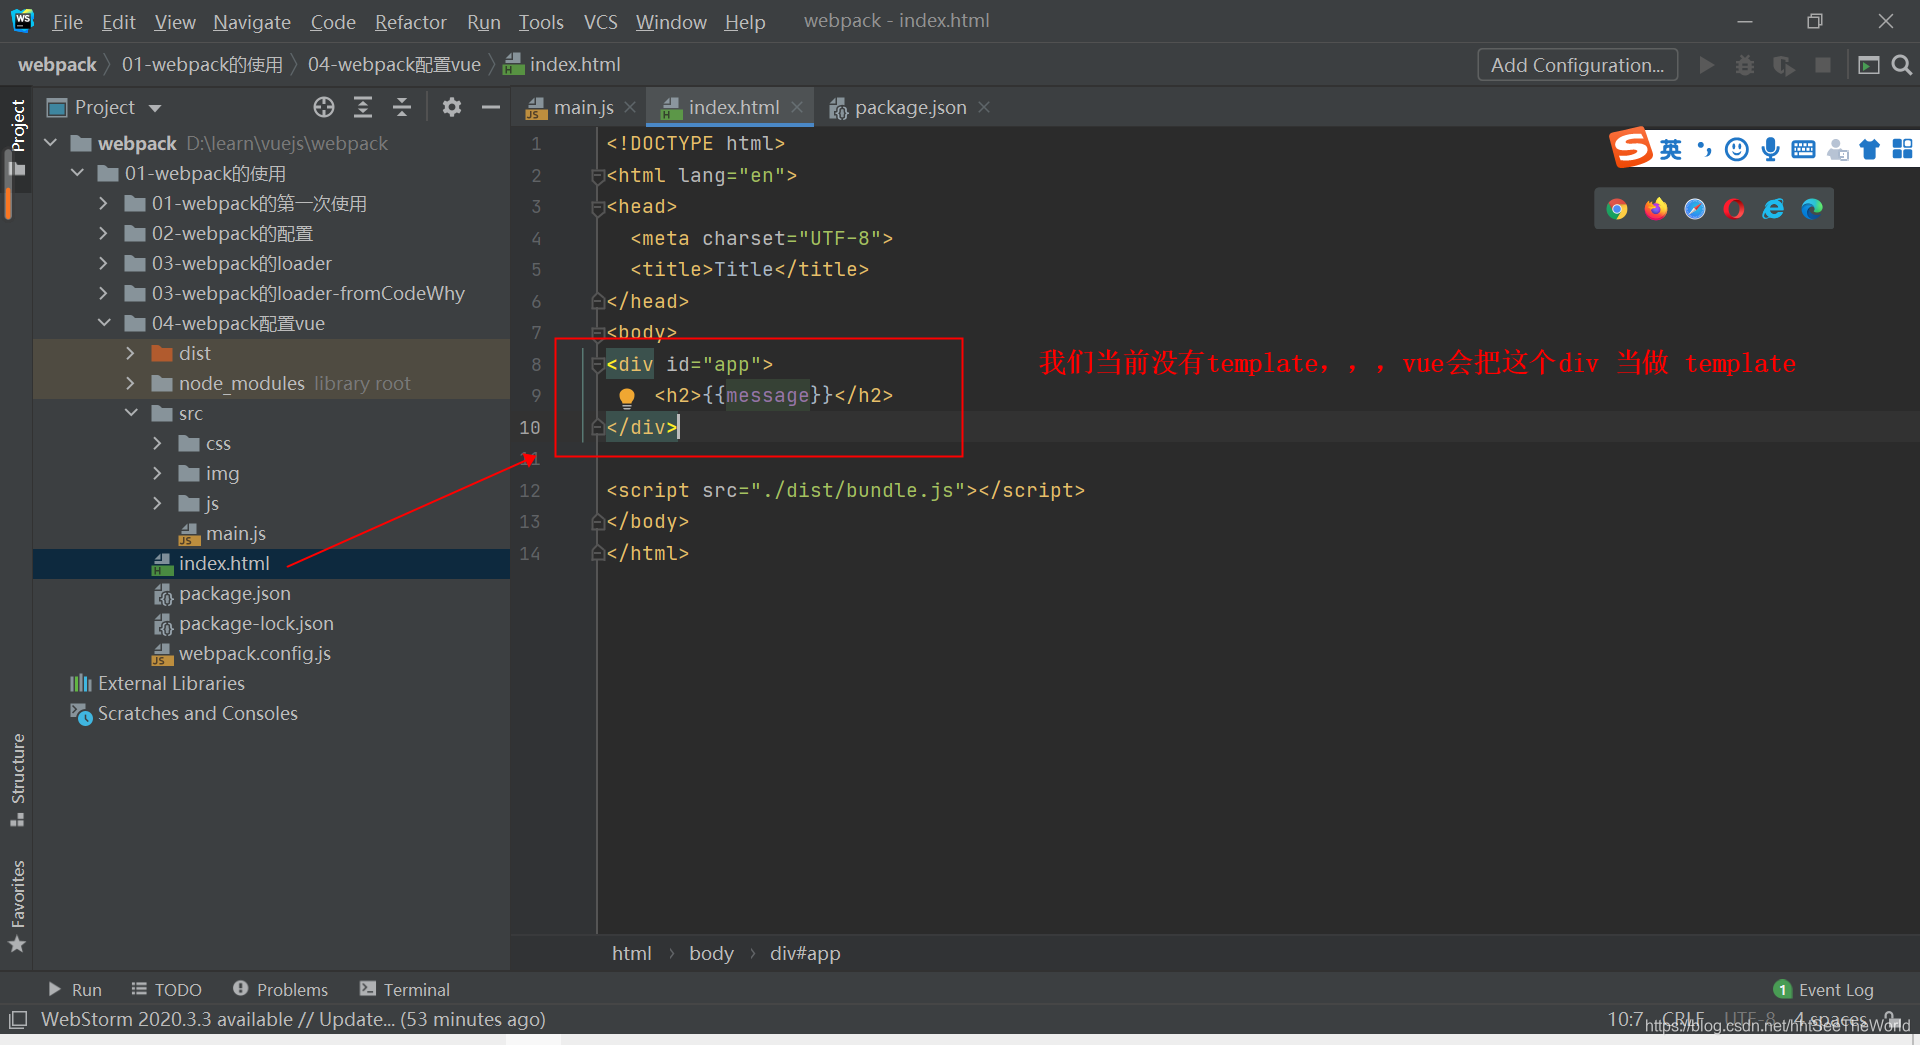Toggle tool window quick access status icon
The width and height of the screenshot is (1920, 1045).
[18, 1020]
